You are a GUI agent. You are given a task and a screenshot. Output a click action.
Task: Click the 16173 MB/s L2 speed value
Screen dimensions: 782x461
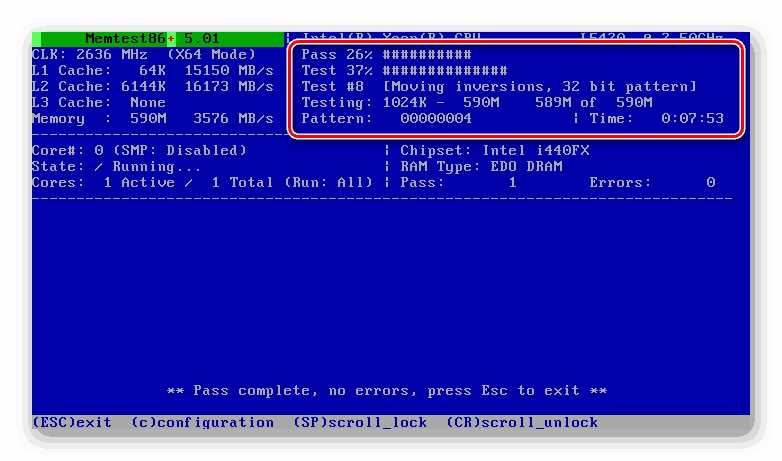click(x=229, y=86)
